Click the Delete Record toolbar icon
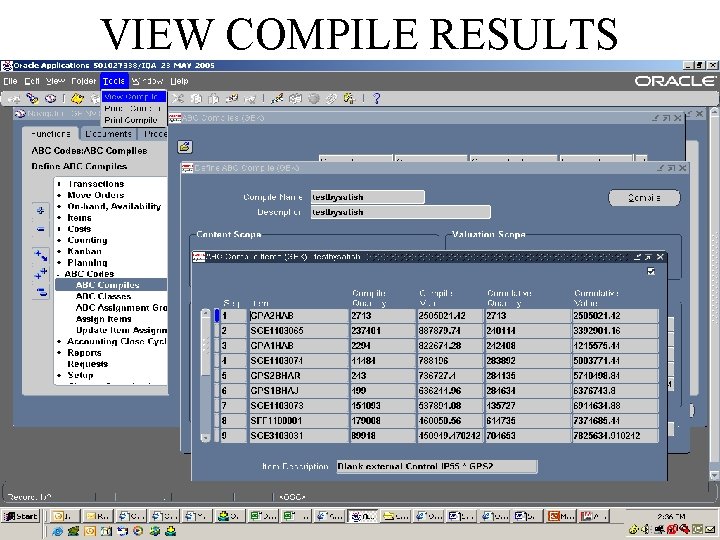720x540 pixels. [x=250, y=98]
